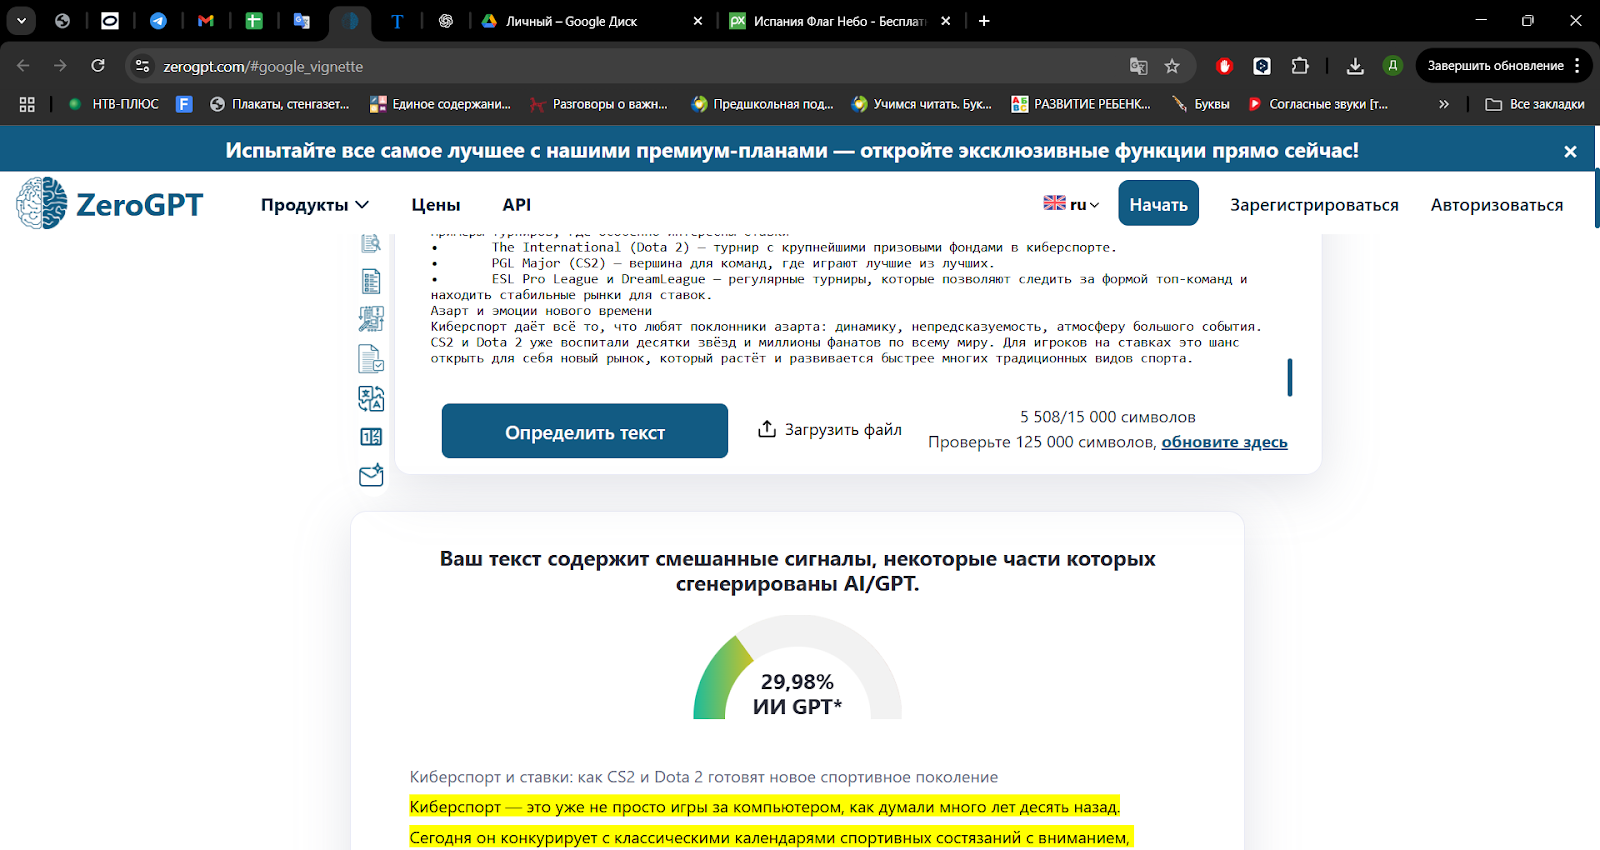
Task: Click the 5 508/15 000 символов counter
Action: click(1107, 417)
